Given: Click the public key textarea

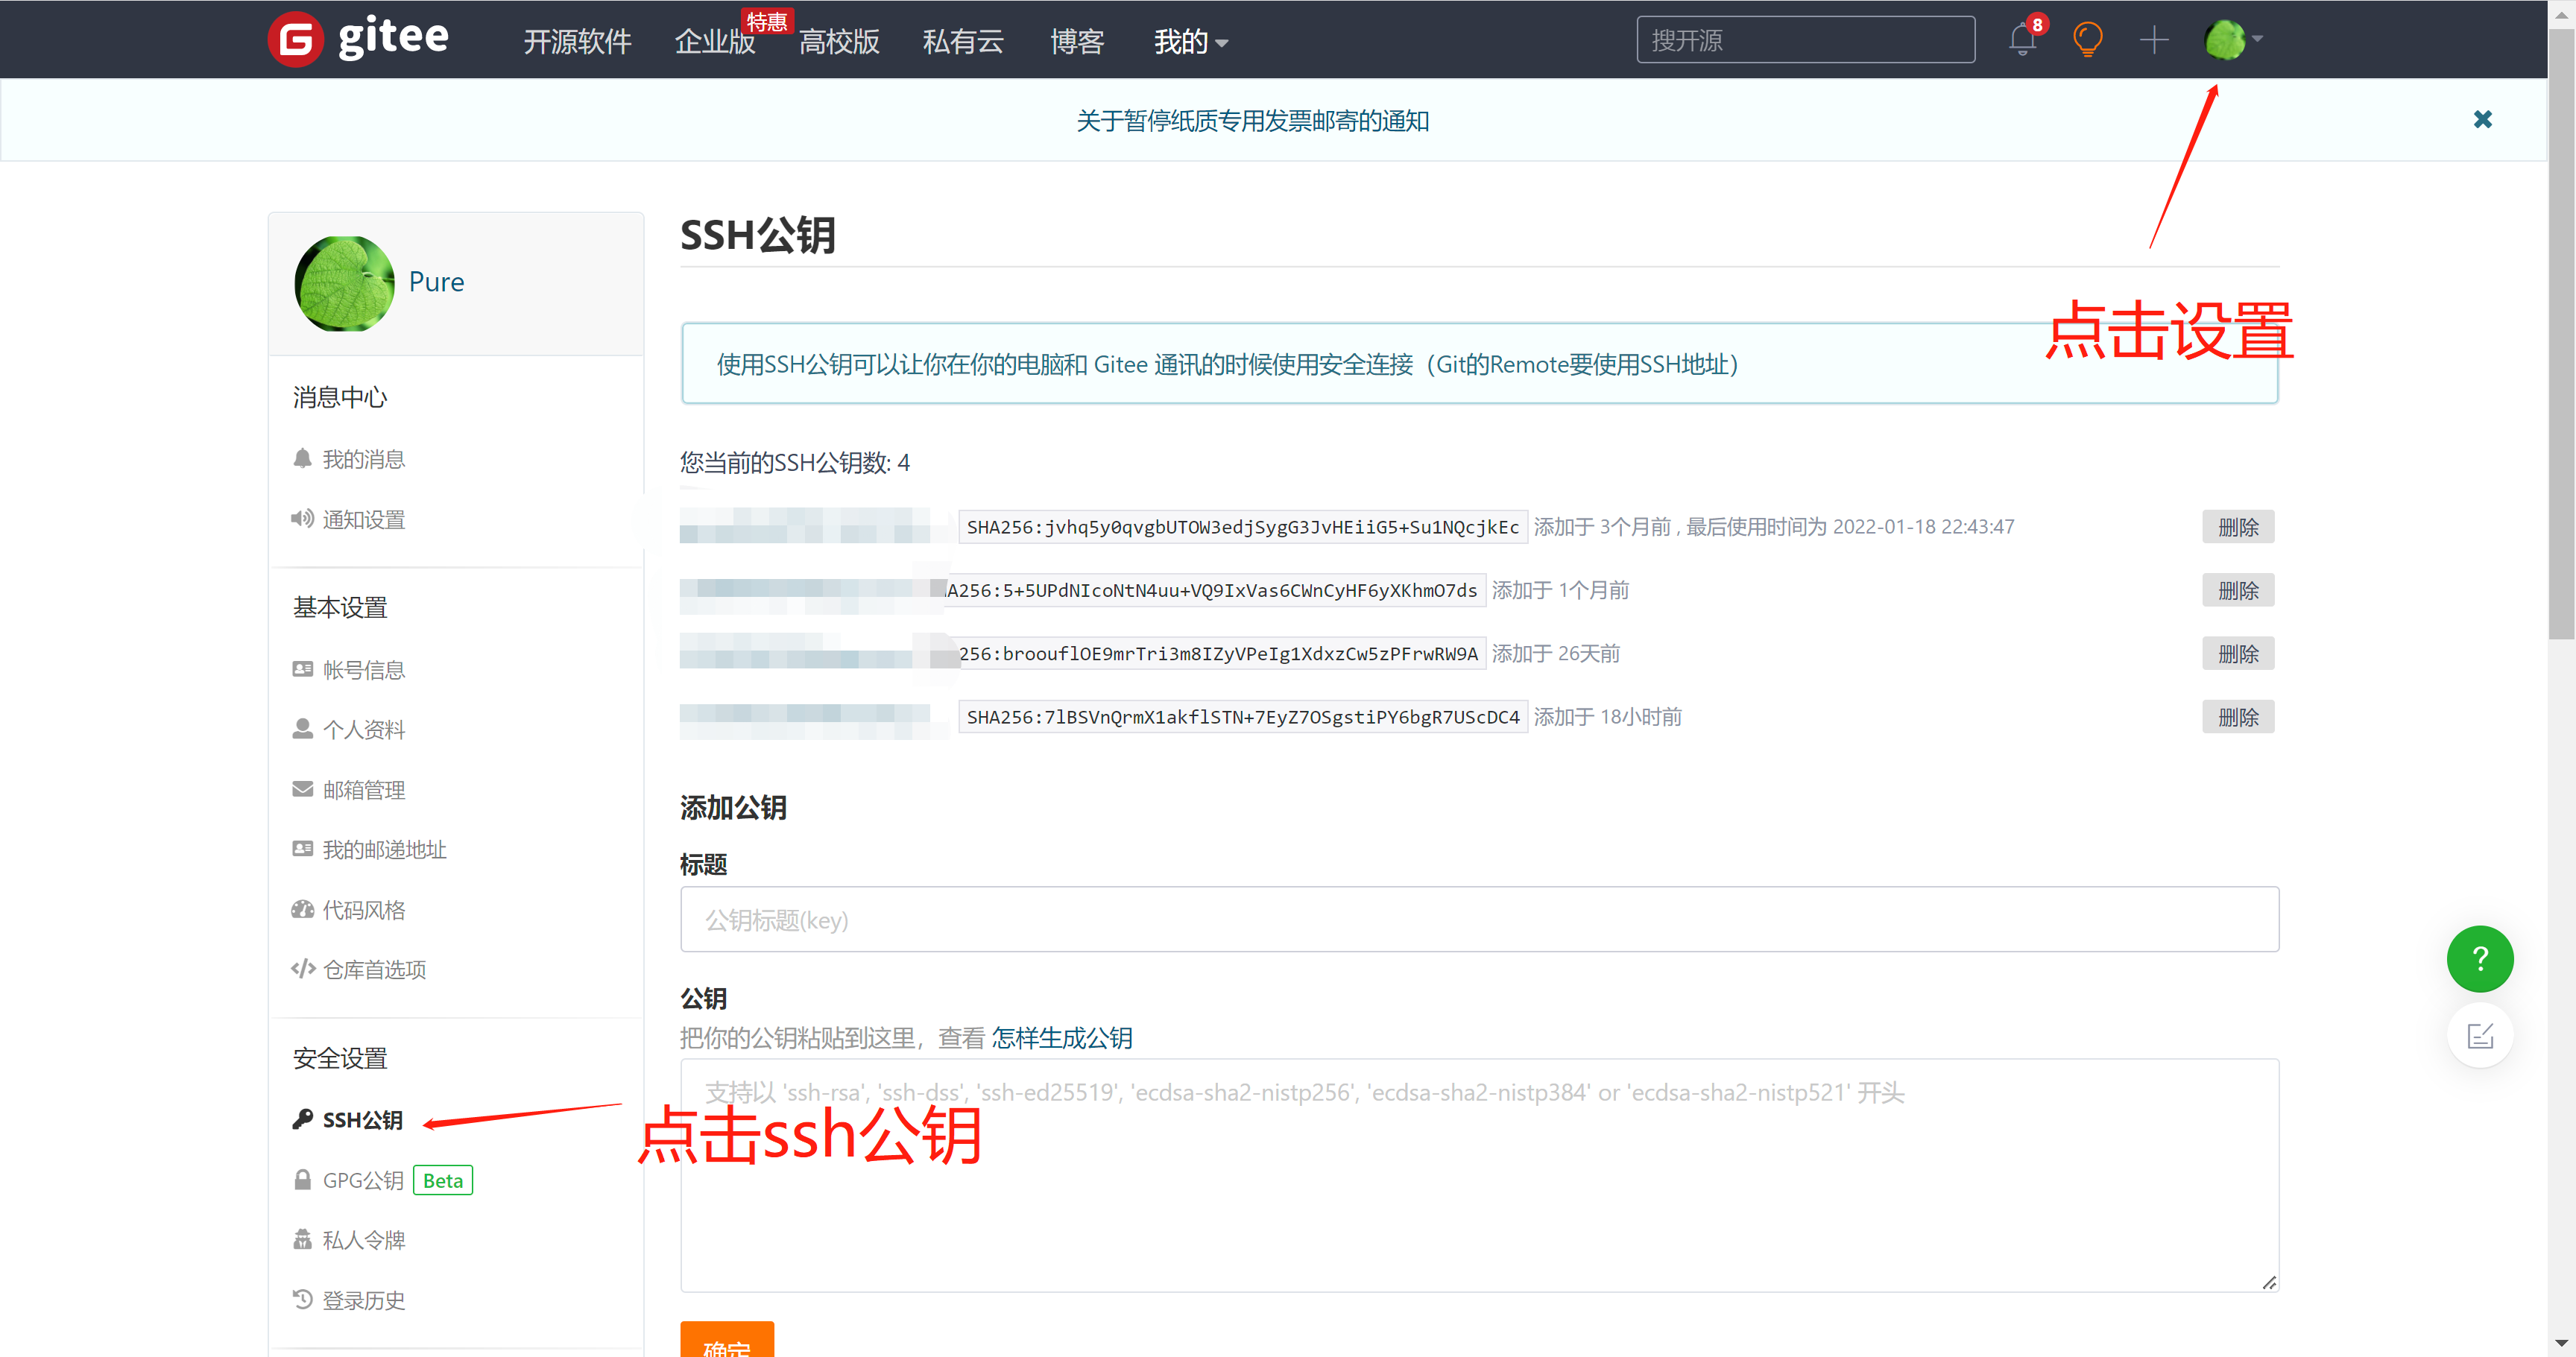Looking at the screenshot, I should tap(1479, 1175).
